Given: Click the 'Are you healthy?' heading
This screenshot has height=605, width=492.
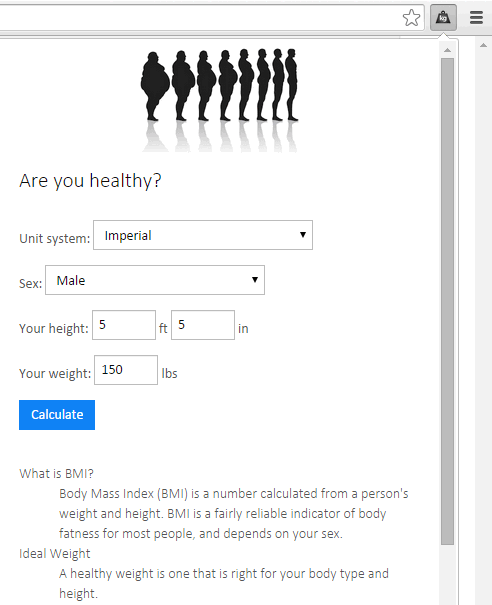Looking at the screenshot, I should pos(90,181).
